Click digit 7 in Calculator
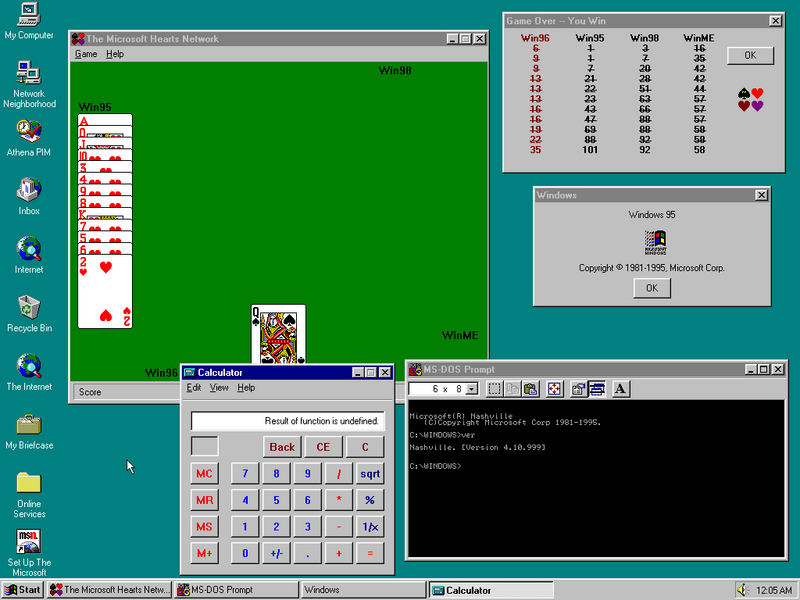 (x=245, y=473)
